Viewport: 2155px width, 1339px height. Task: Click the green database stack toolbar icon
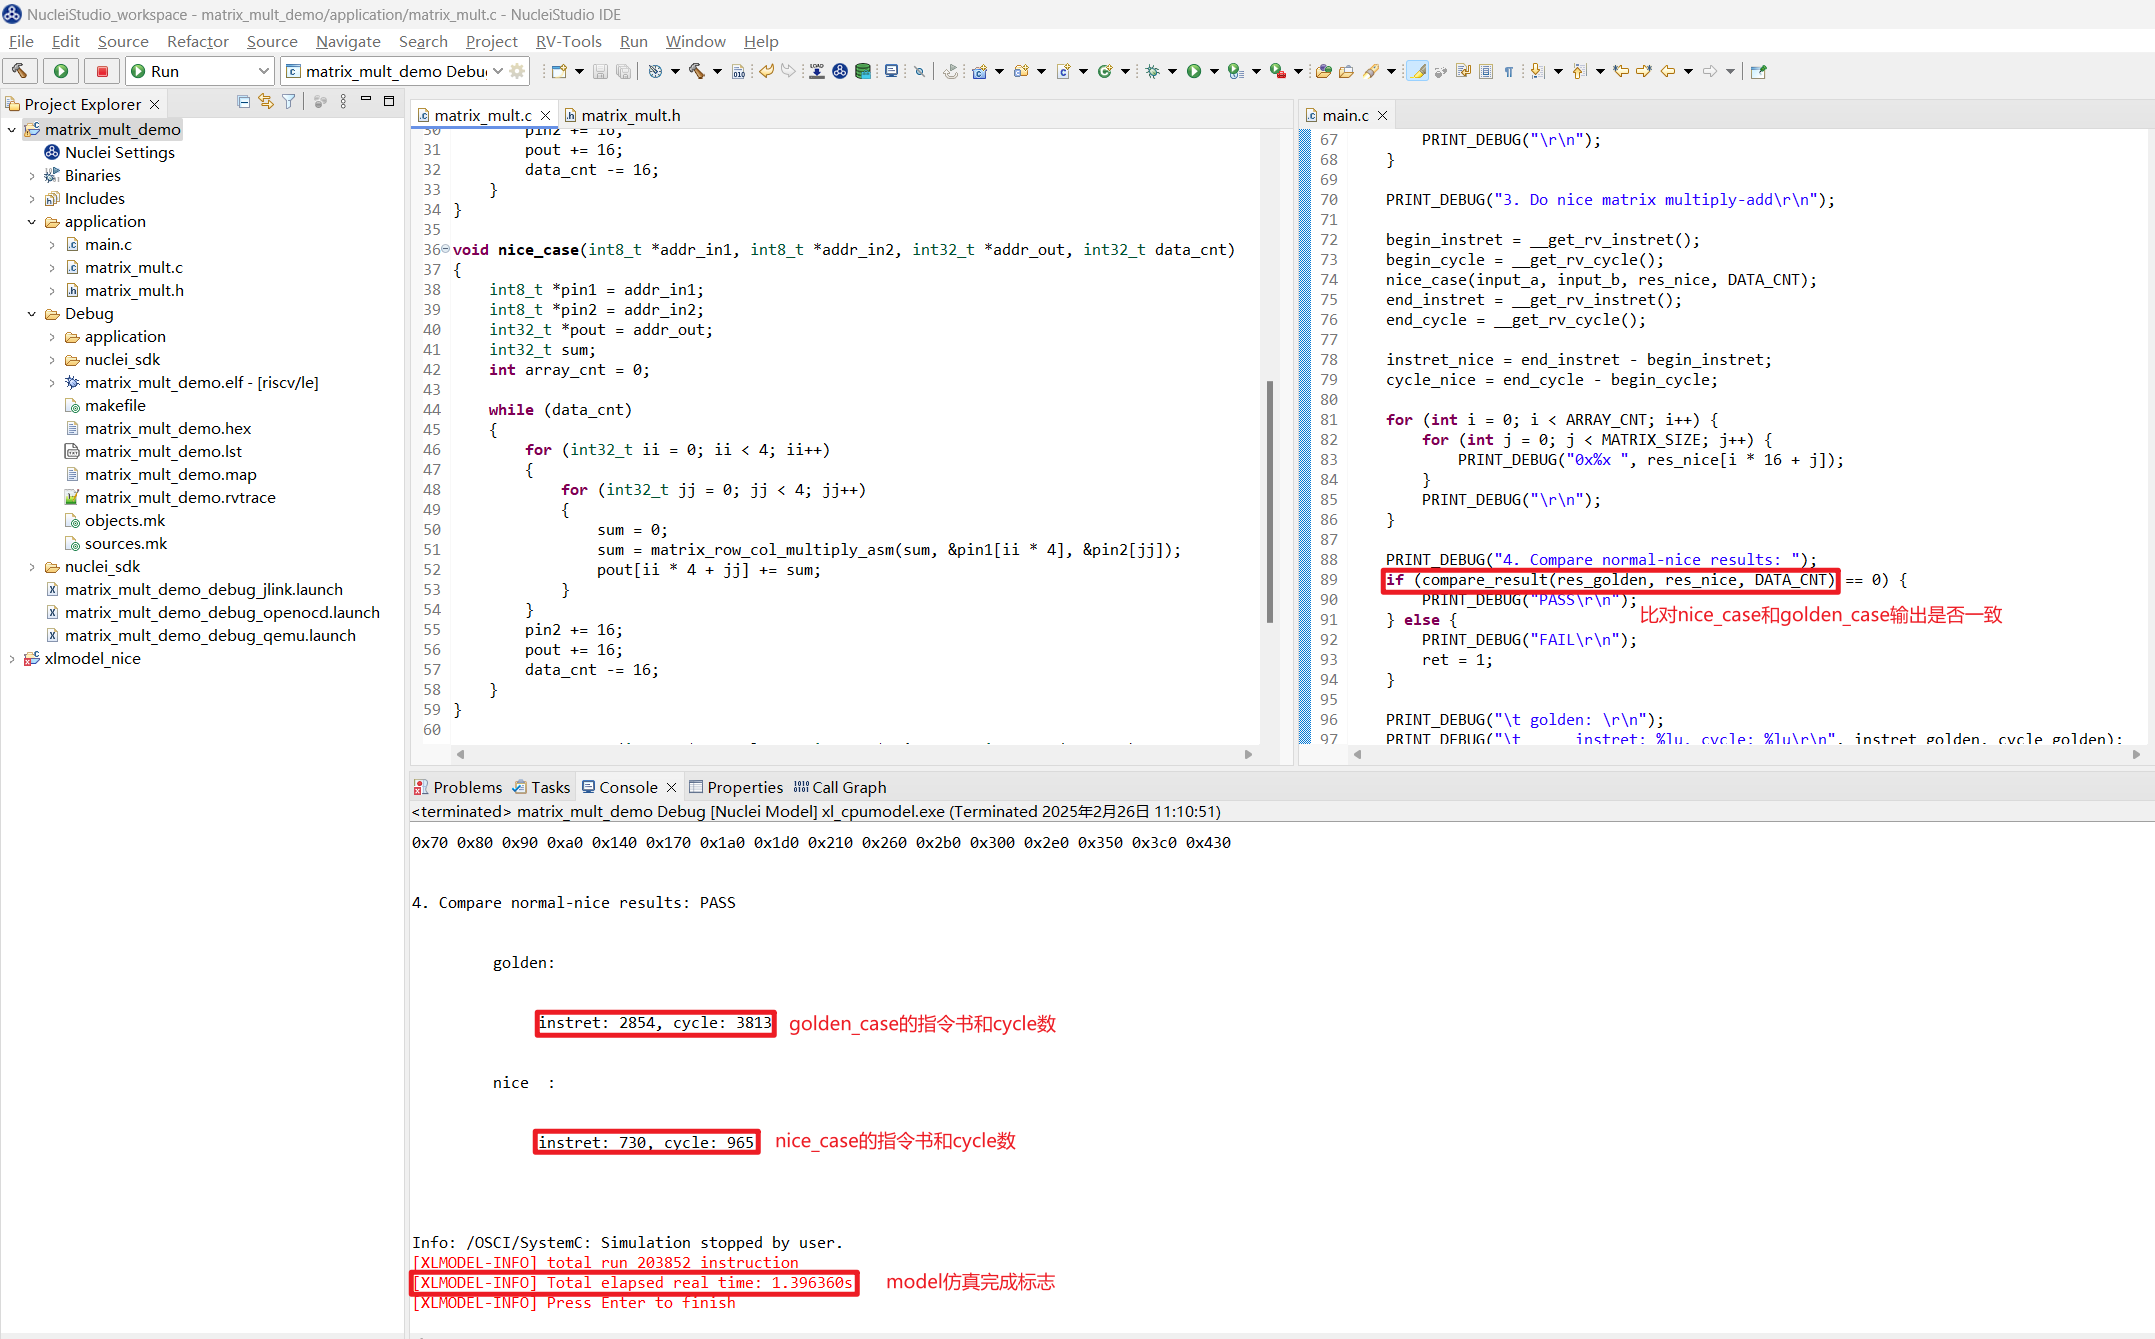[863, 71]
